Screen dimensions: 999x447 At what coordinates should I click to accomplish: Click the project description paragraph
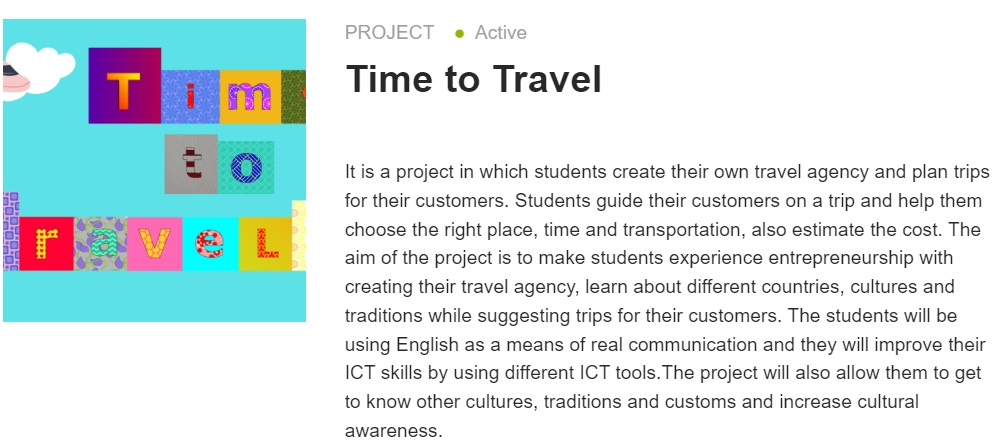tap(664, 301)
